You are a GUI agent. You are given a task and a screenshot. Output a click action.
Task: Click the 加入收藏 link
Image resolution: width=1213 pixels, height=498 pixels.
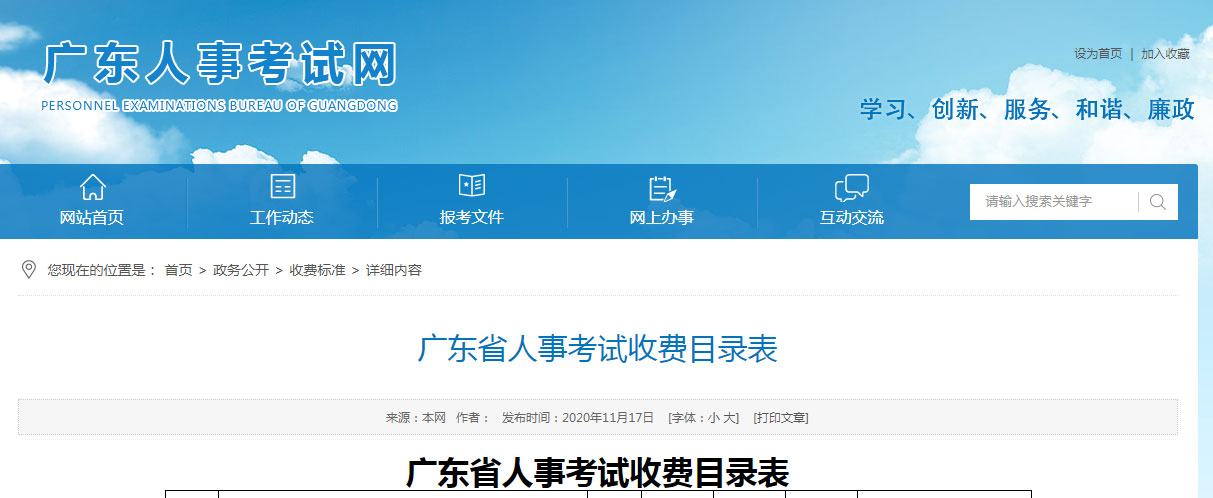[1166, 54]
